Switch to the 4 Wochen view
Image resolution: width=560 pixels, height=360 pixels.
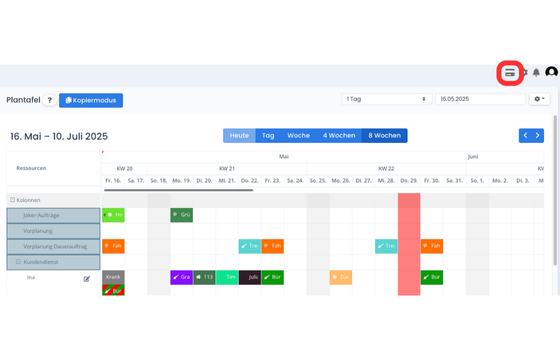339,136
